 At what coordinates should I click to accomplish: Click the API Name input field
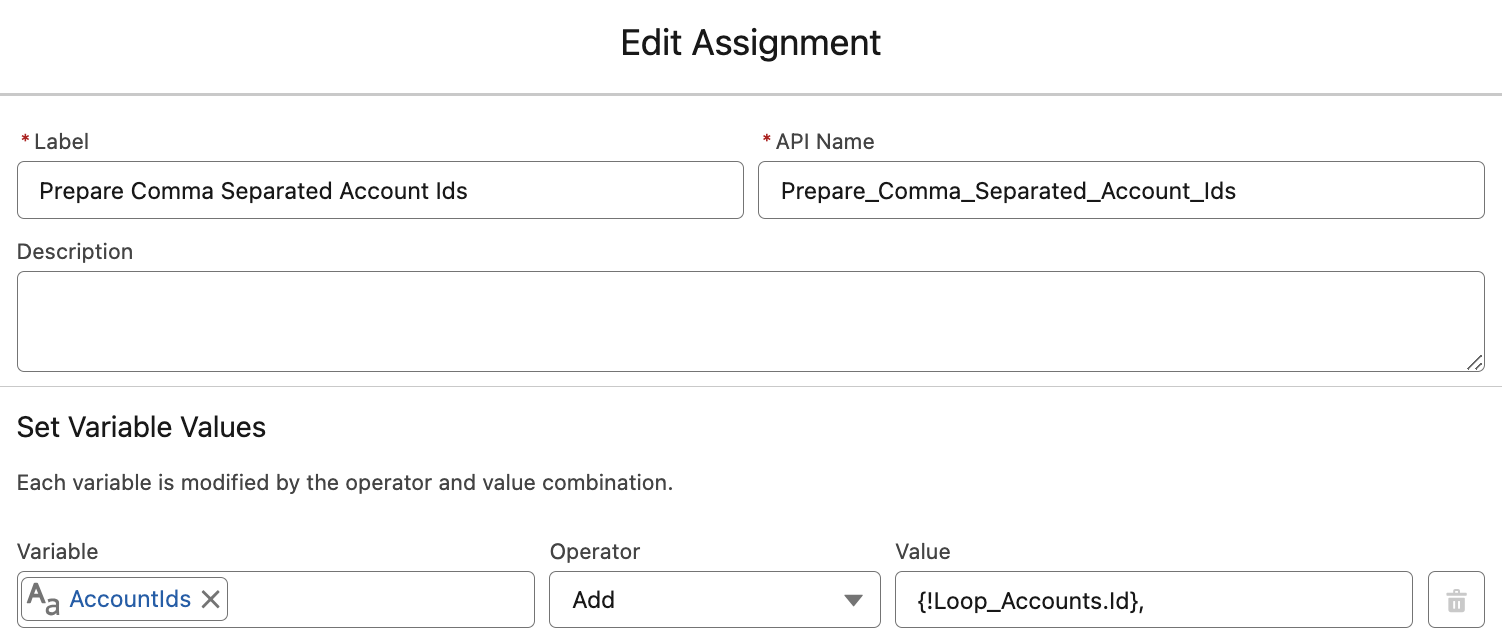[1120, 190]
